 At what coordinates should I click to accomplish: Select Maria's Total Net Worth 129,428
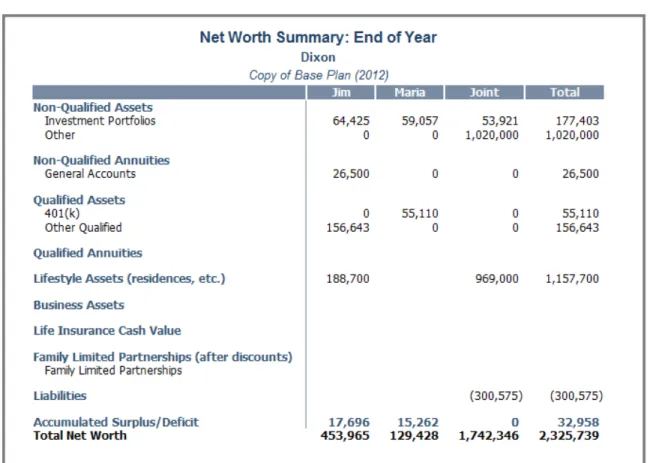pyautogui.click(x=414, y=436)
